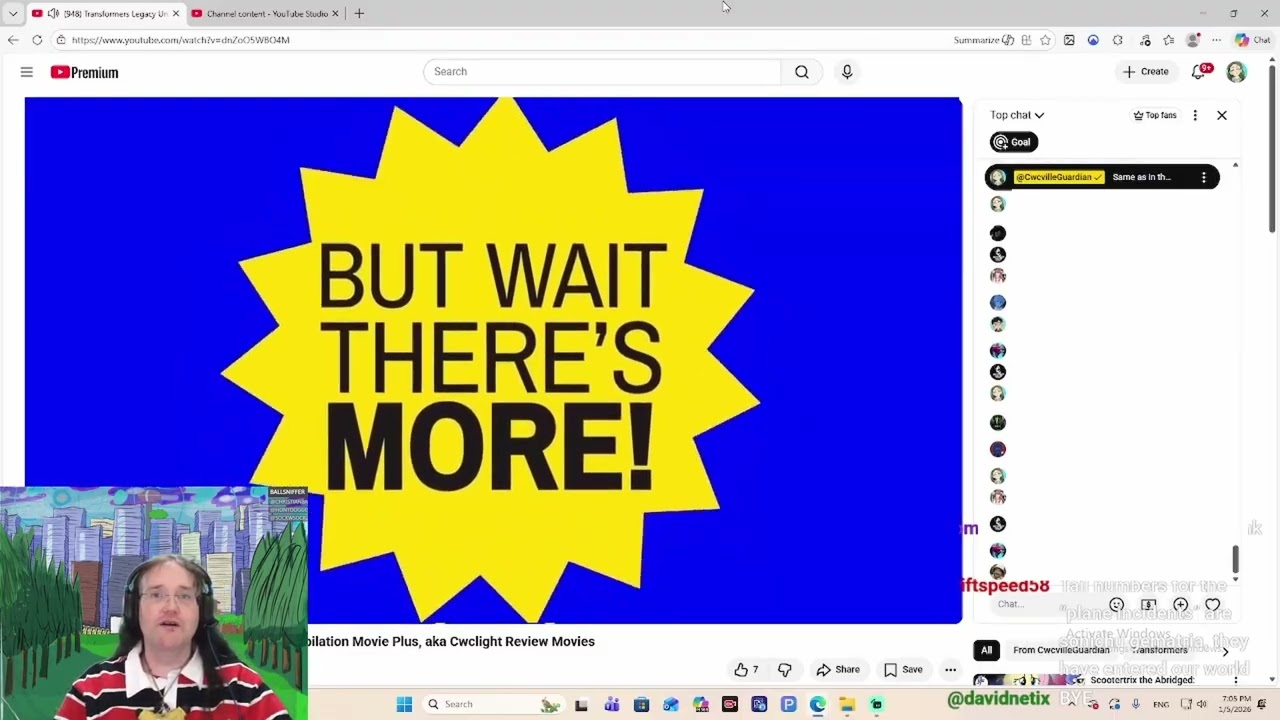This screenshot has width=1280, height=720.
Task: Open Top fans leaderboard
Action: pyautogui.click(x=1155, y=115)
